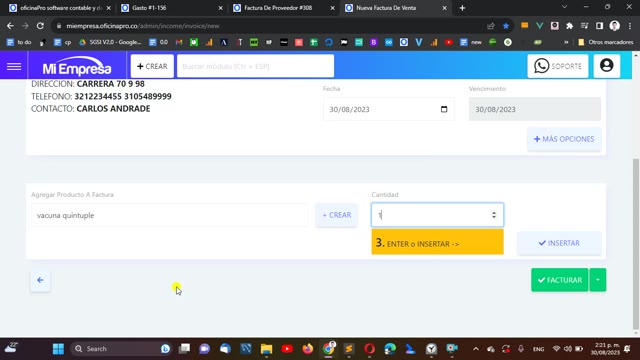Open the hamburger sidebar menu
The width and height of the screenshot is (640, 360).
click(14, 66)
